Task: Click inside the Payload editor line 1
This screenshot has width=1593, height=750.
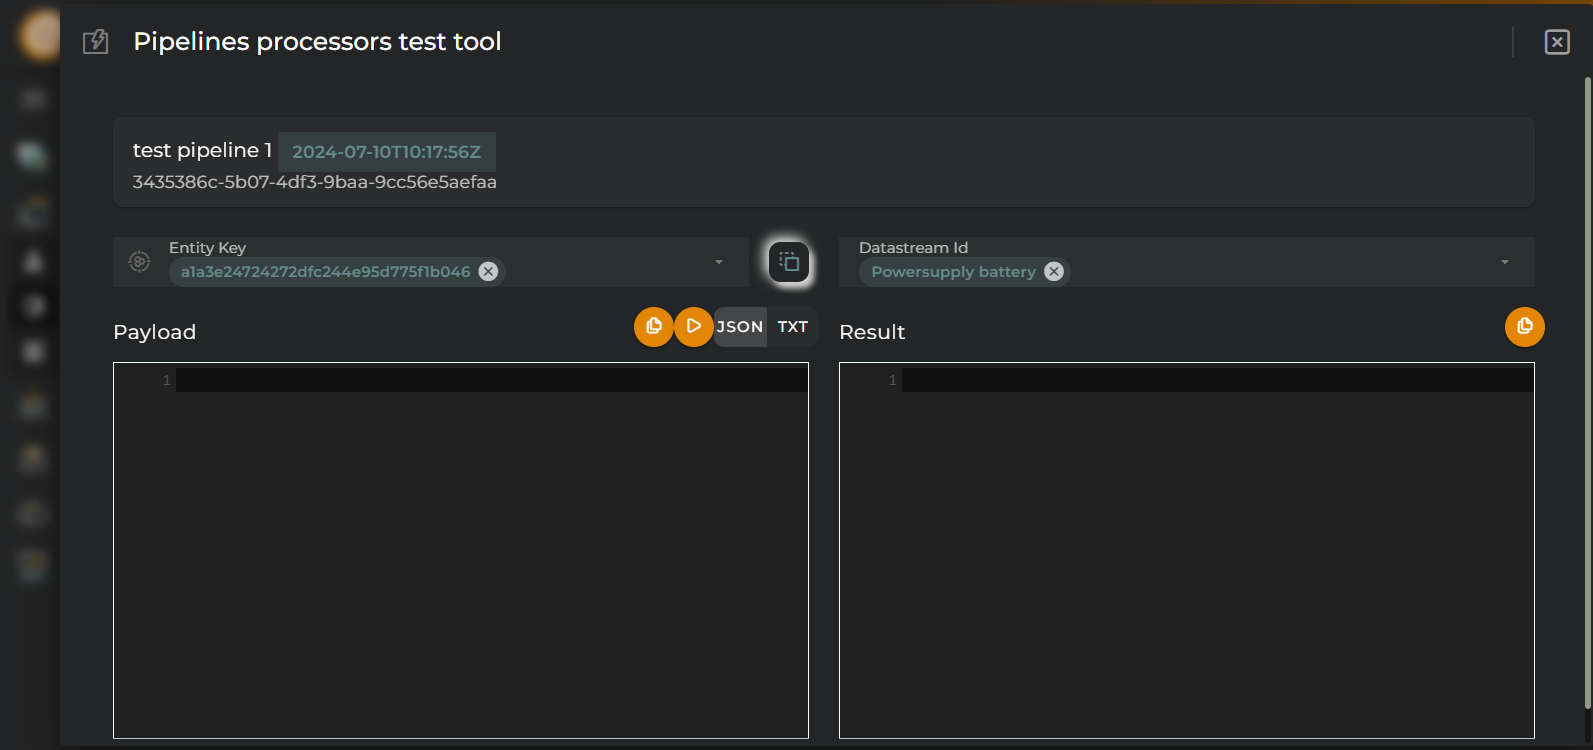Action: coord(491,380)
